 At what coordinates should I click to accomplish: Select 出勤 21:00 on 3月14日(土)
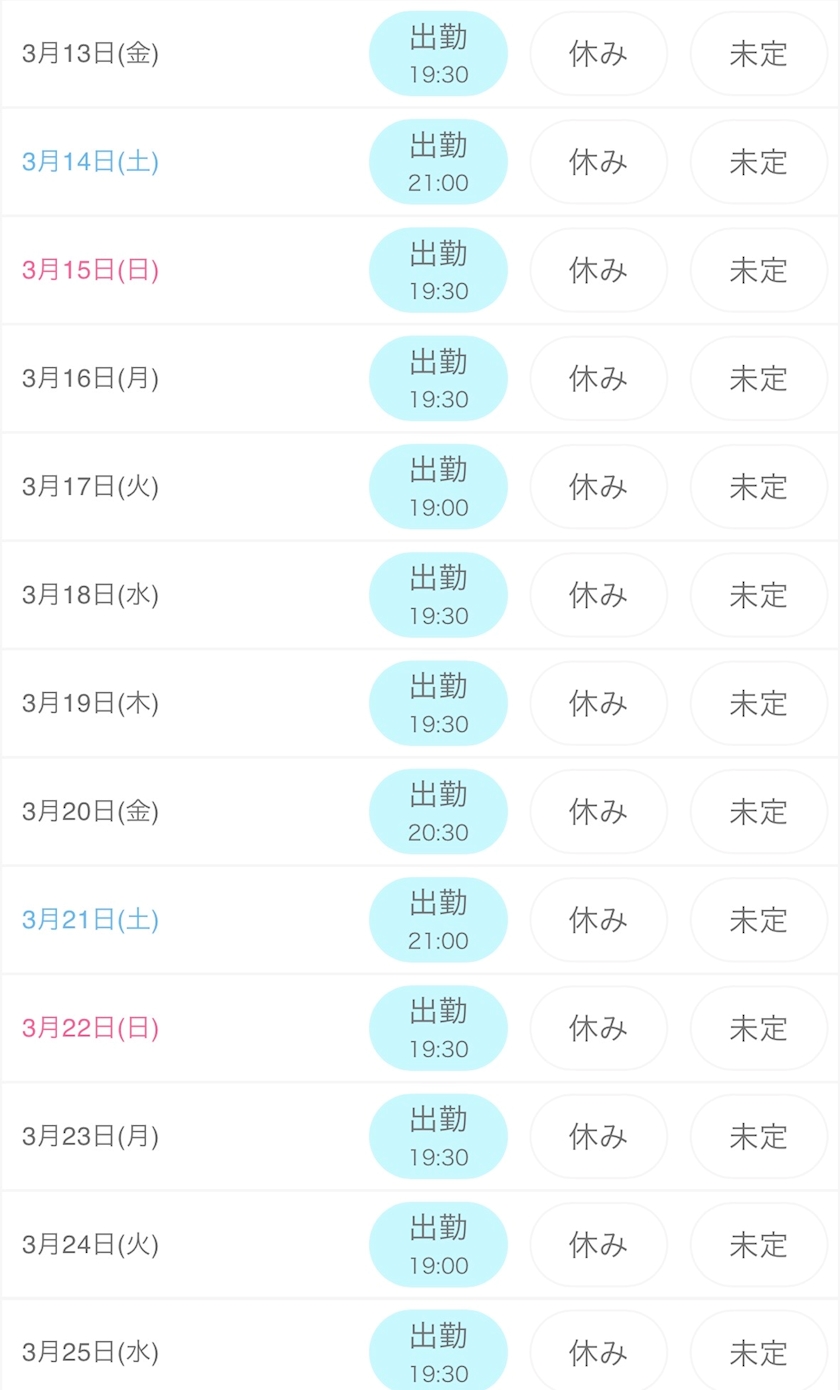tap(438, 162)
